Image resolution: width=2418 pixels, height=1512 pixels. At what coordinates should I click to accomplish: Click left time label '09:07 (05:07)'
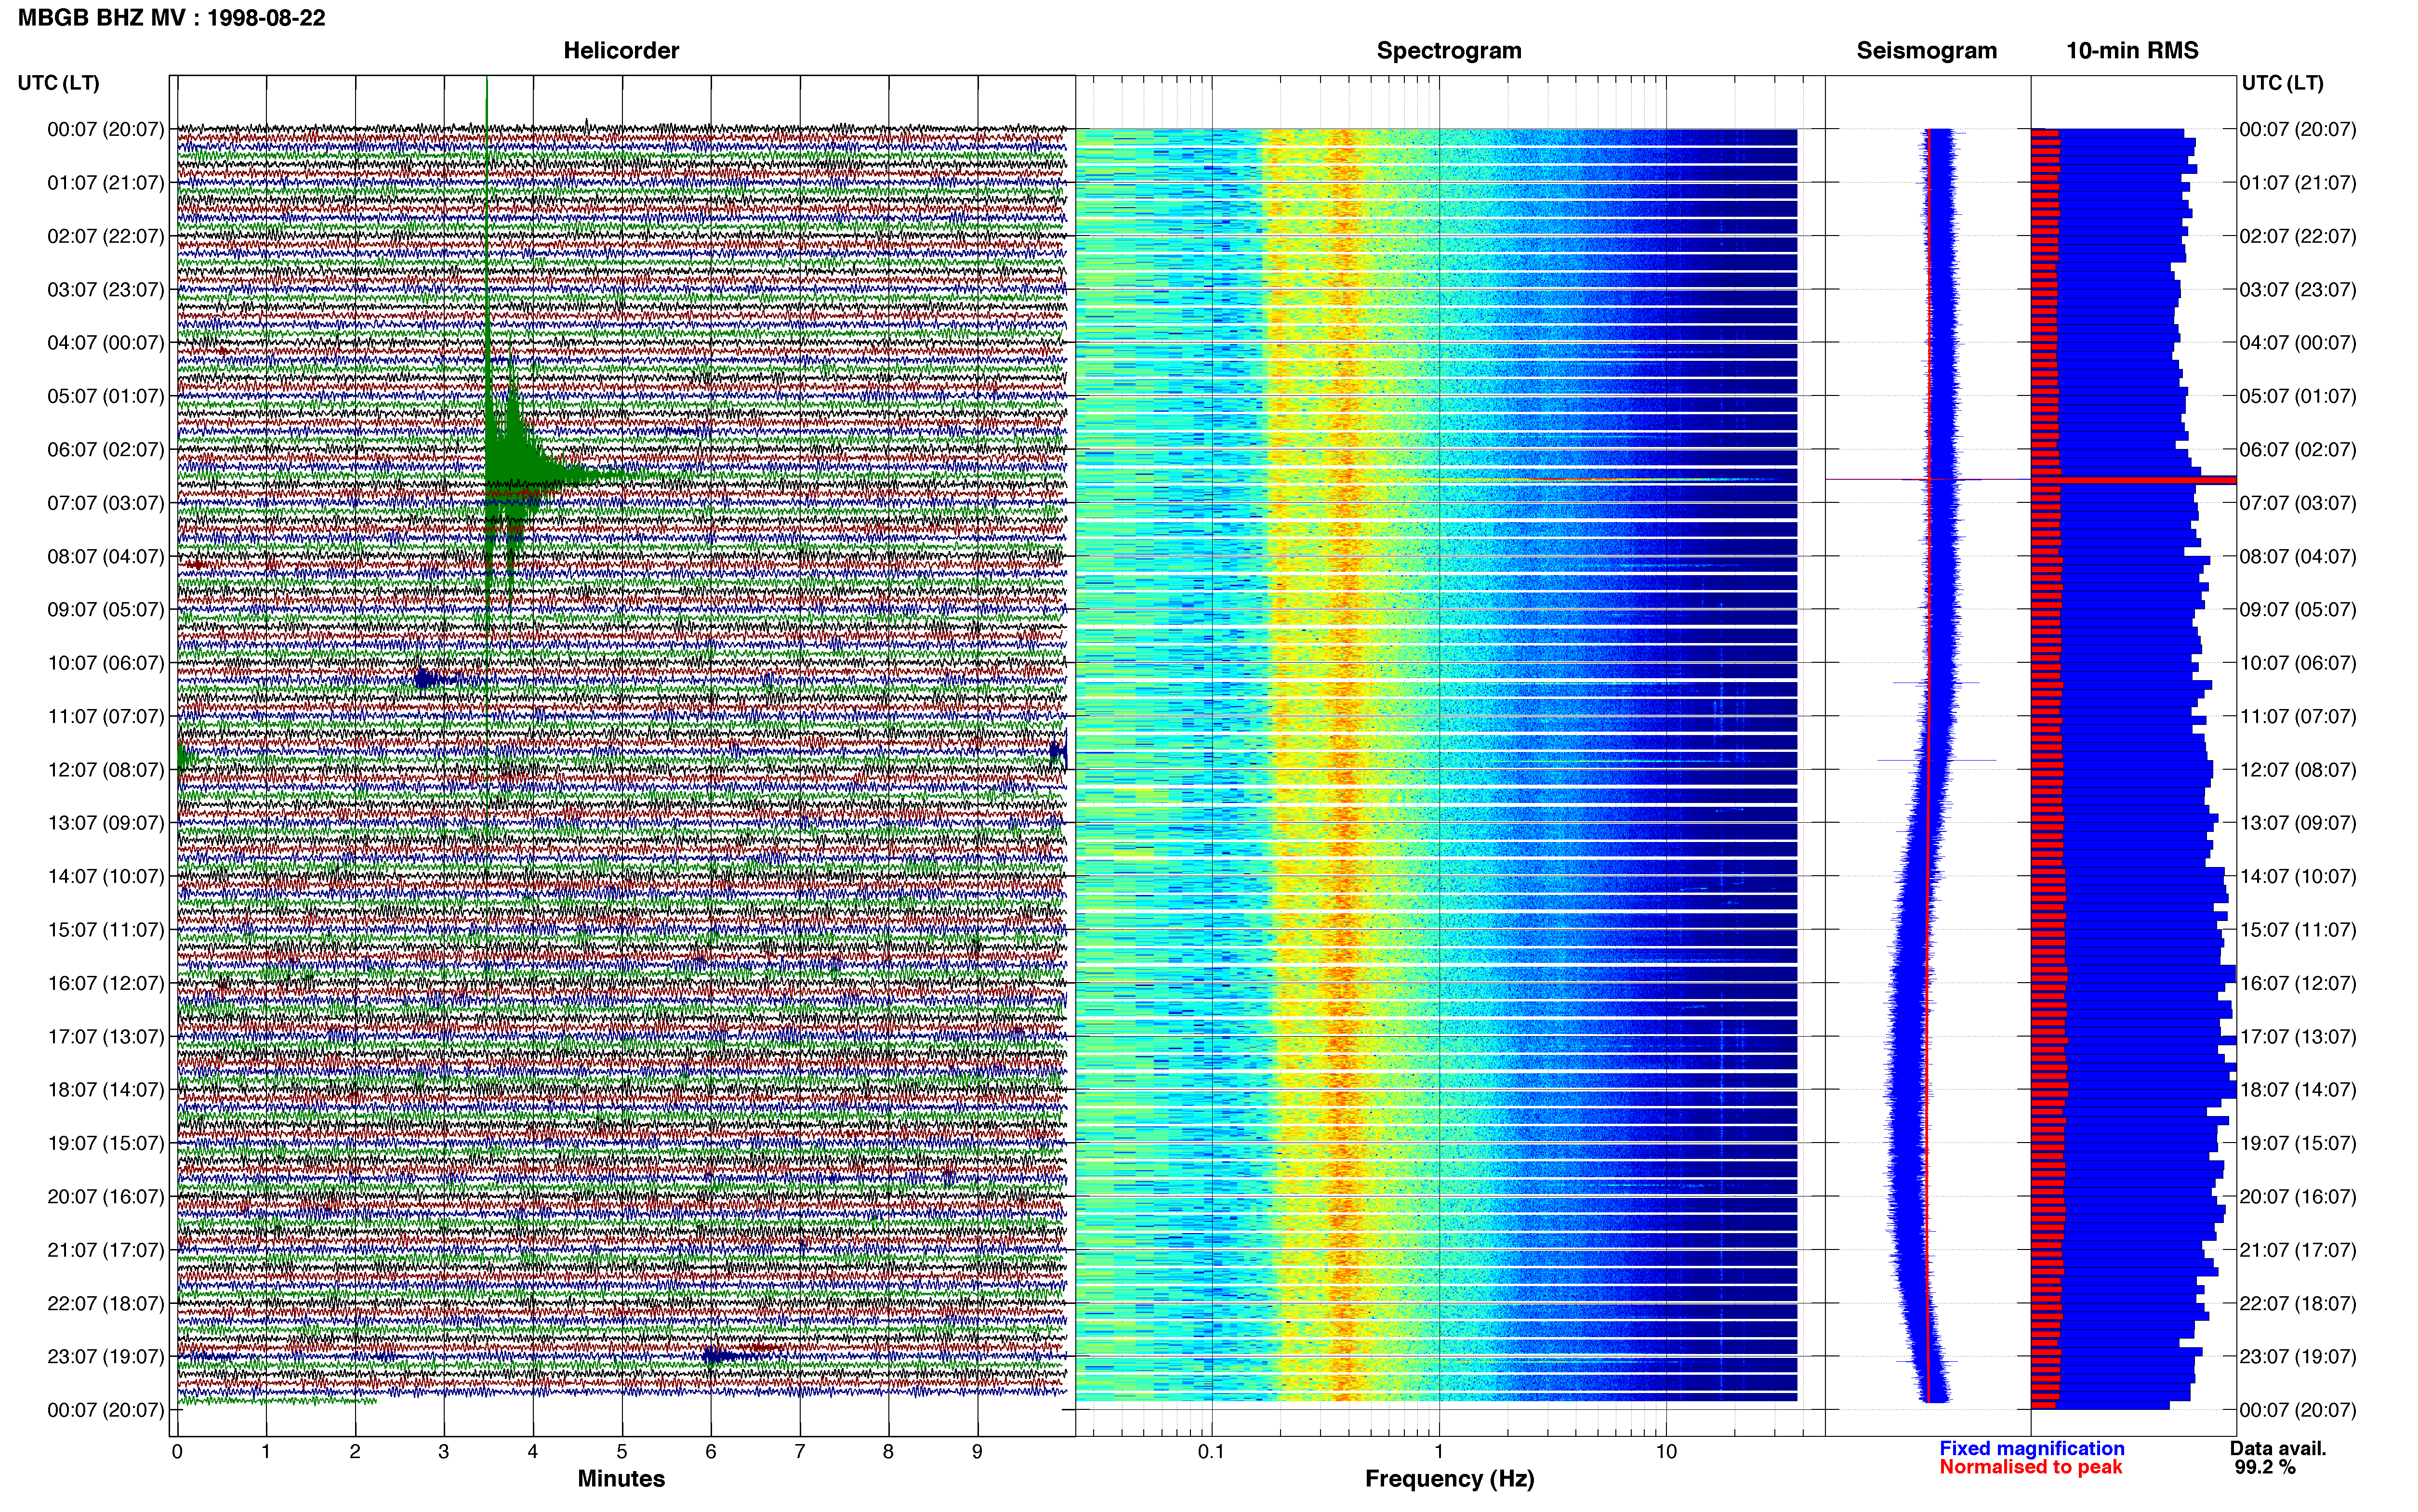coord(106,610)
